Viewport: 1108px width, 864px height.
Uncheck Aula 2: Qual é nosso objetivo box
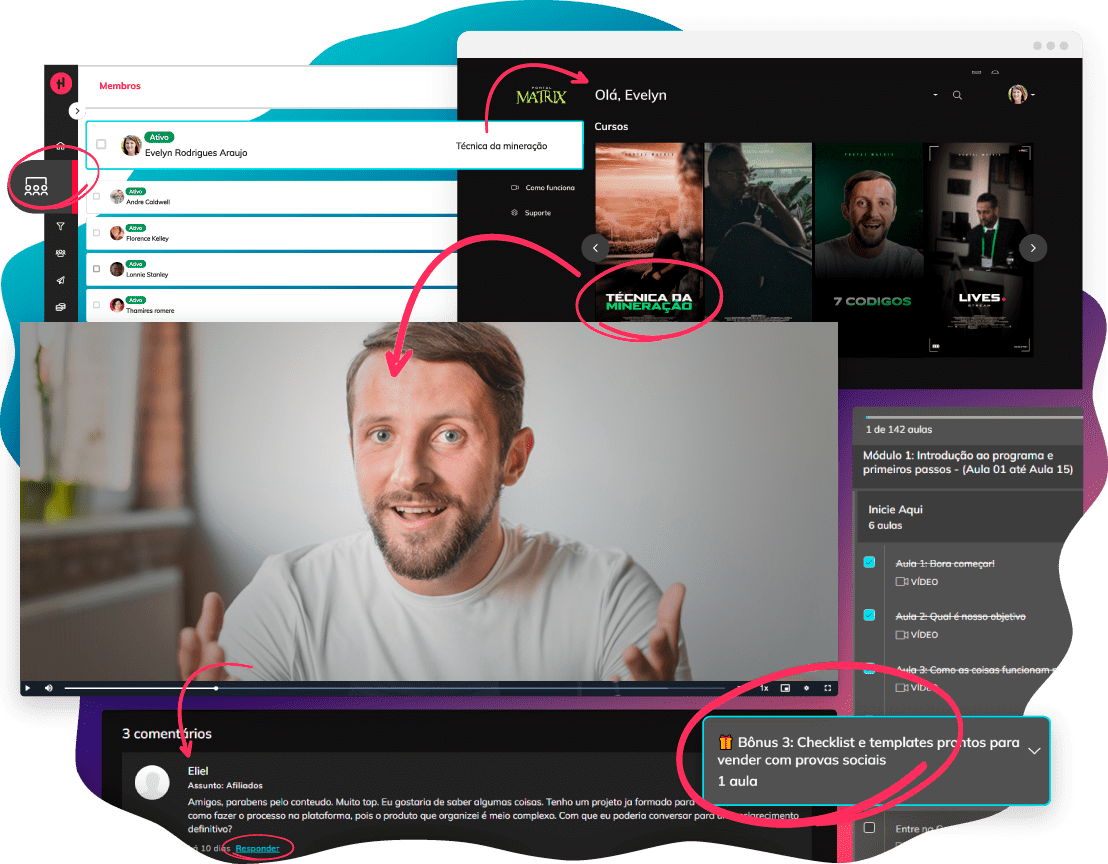click(x=869, y=615)
